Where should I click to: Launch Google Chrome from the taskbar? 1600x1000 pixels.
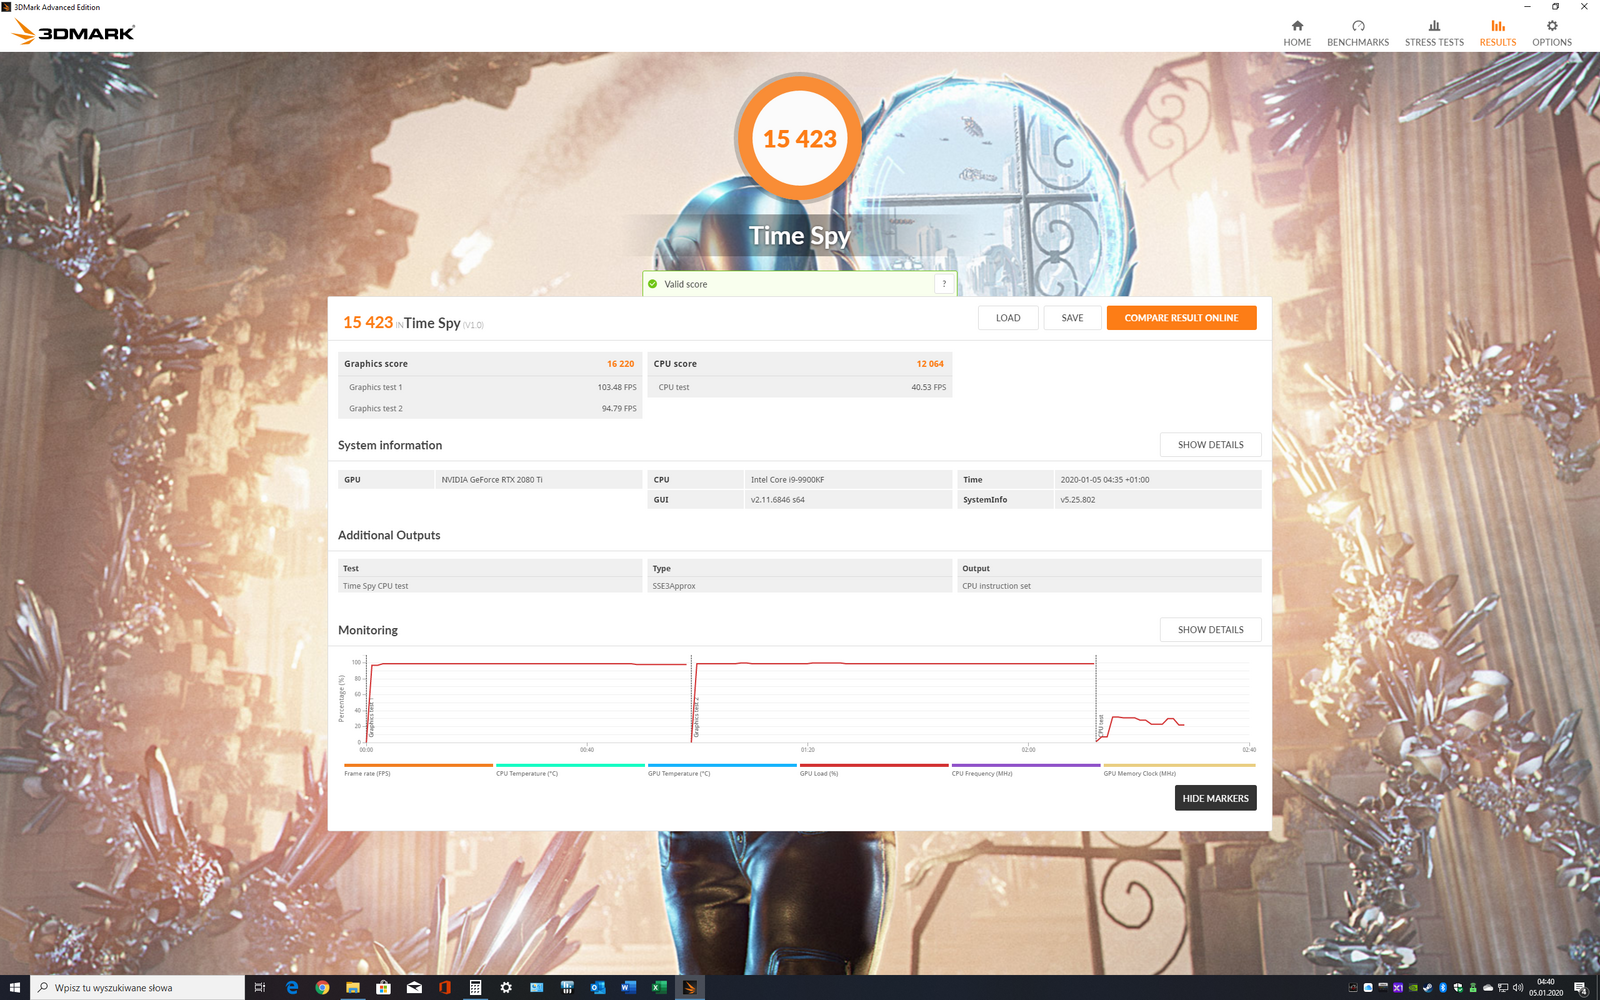click(x=322, y=987)
